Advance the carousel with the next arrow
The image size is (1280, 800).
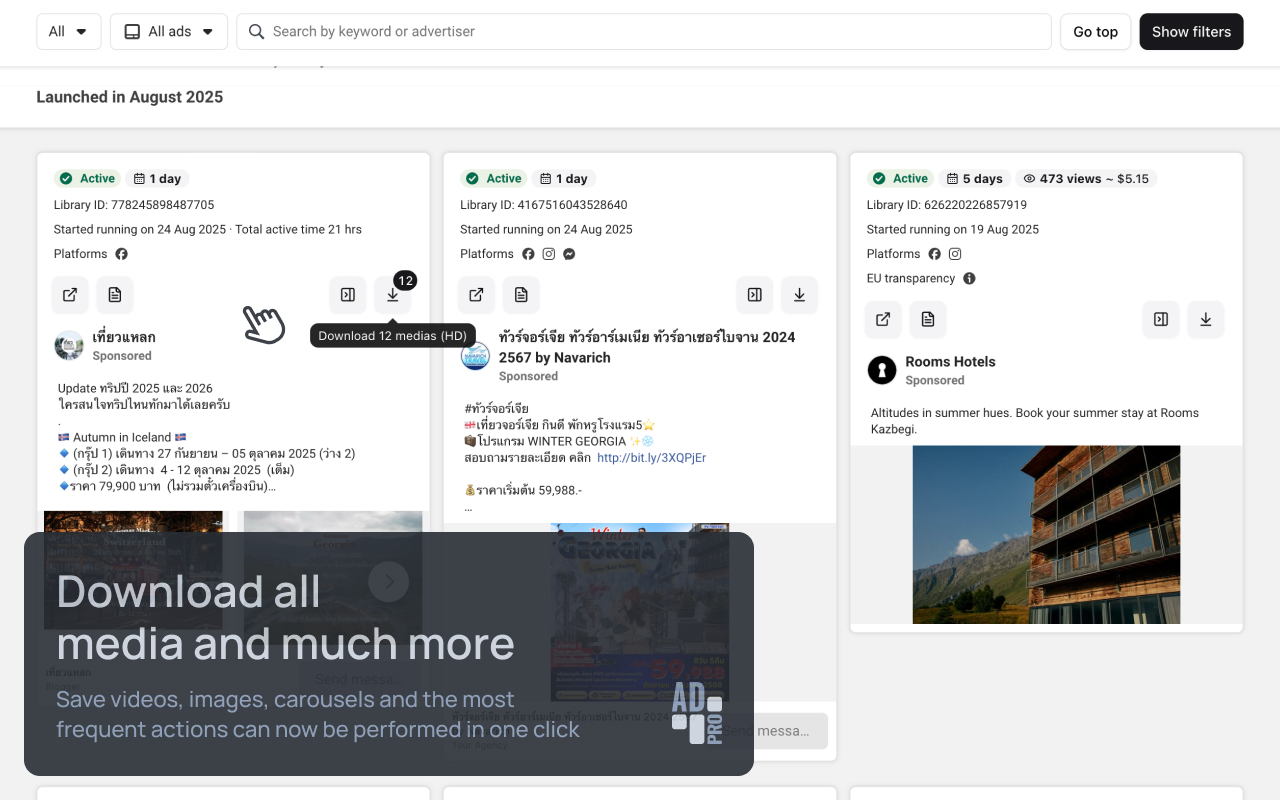pyautogui.click(x=388, y=581)
